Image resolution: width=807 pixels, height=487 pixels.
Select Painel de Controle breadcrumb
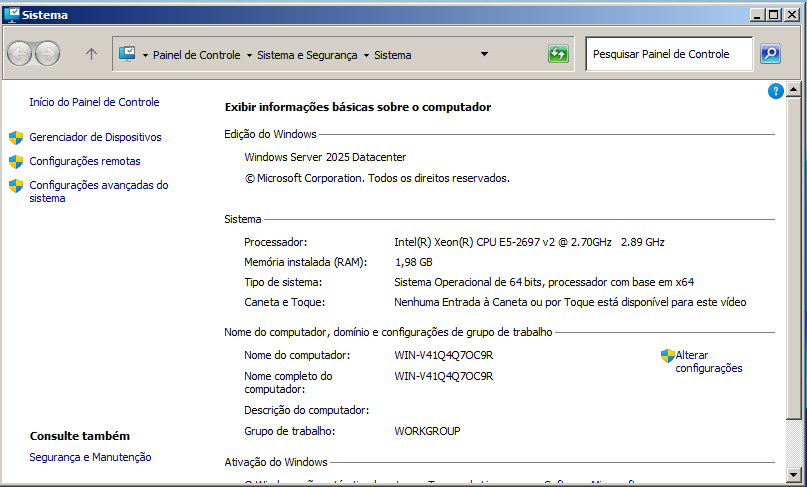tap(197, 55)
